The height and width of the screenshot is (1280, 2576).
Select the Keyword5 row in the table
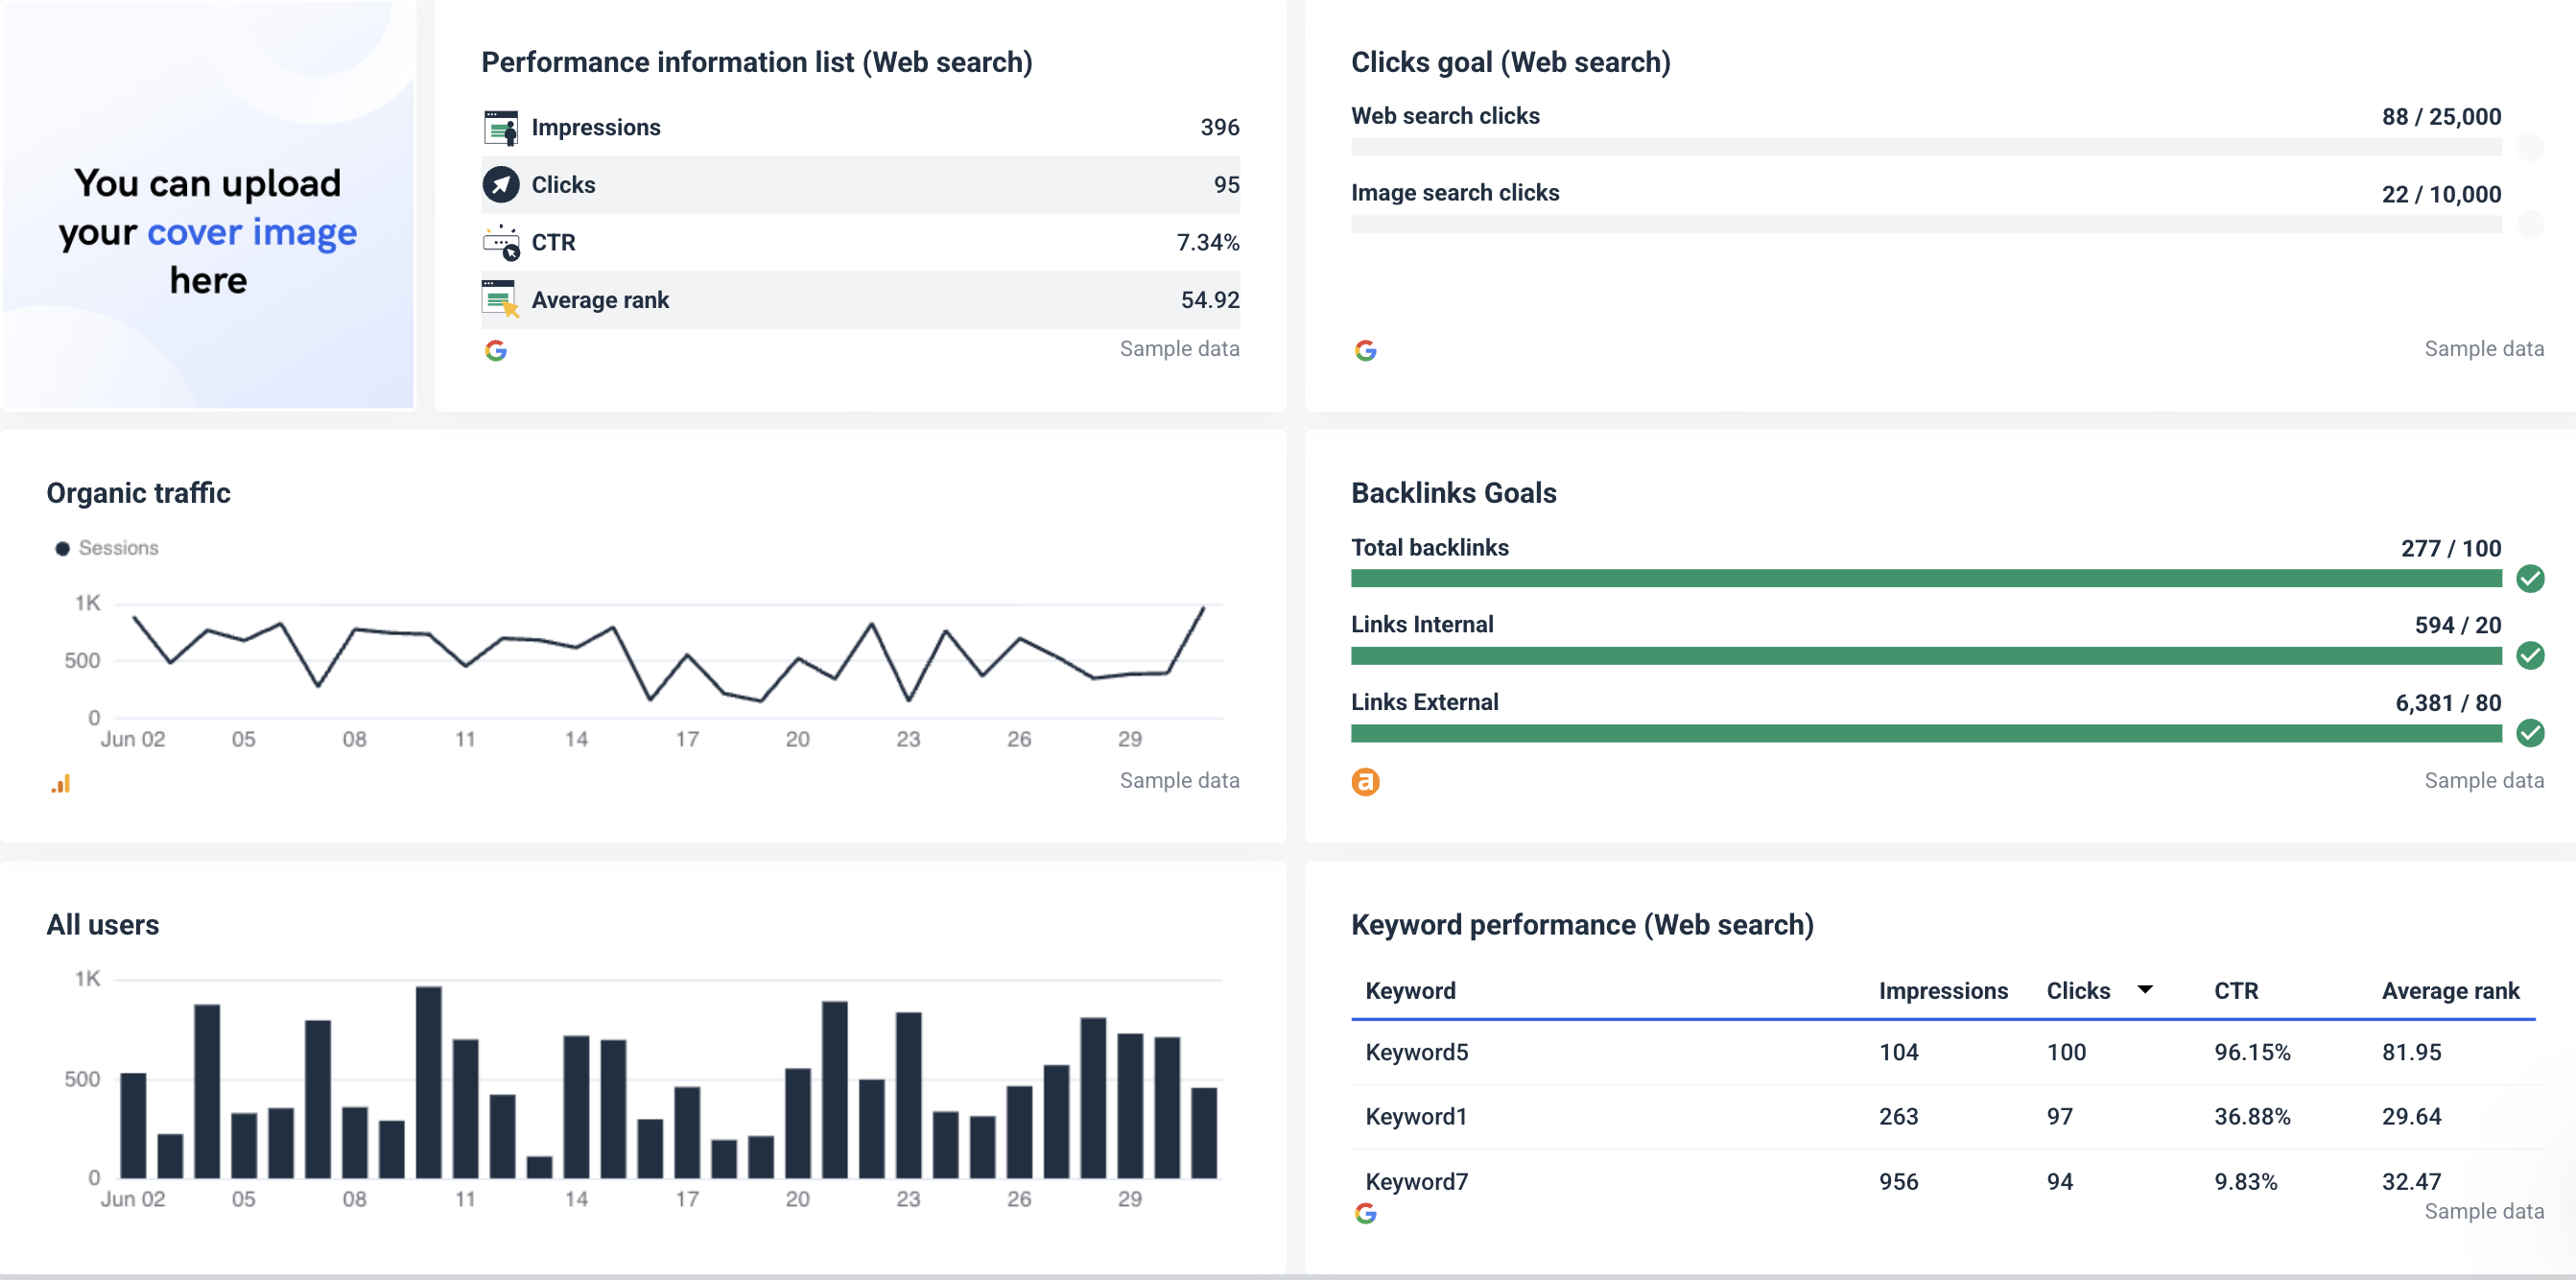coord(1416,1051)
